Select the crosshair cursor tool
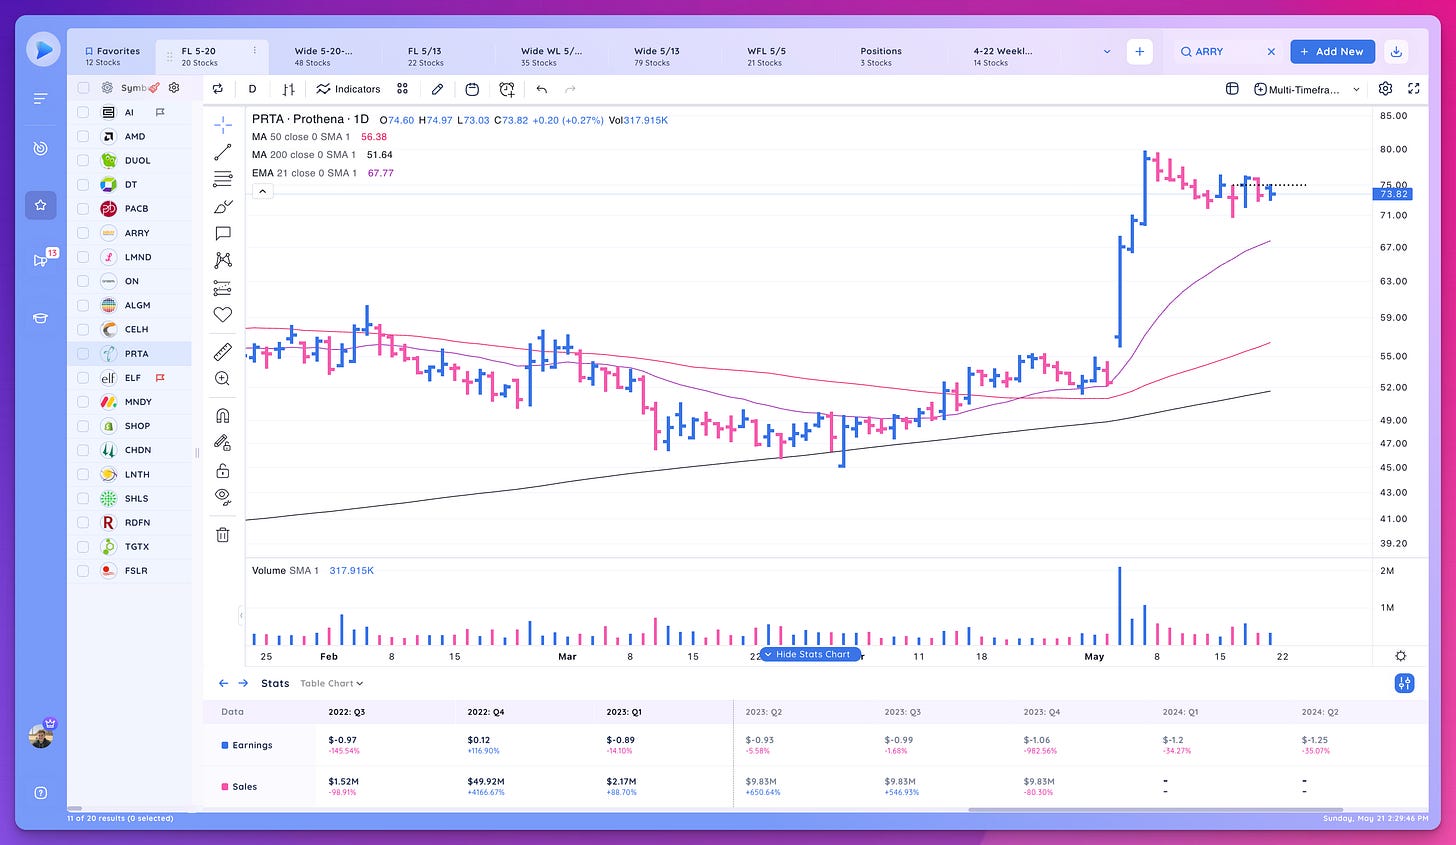The height and width of the screenshot is (845, 1456). click(223, 125)
